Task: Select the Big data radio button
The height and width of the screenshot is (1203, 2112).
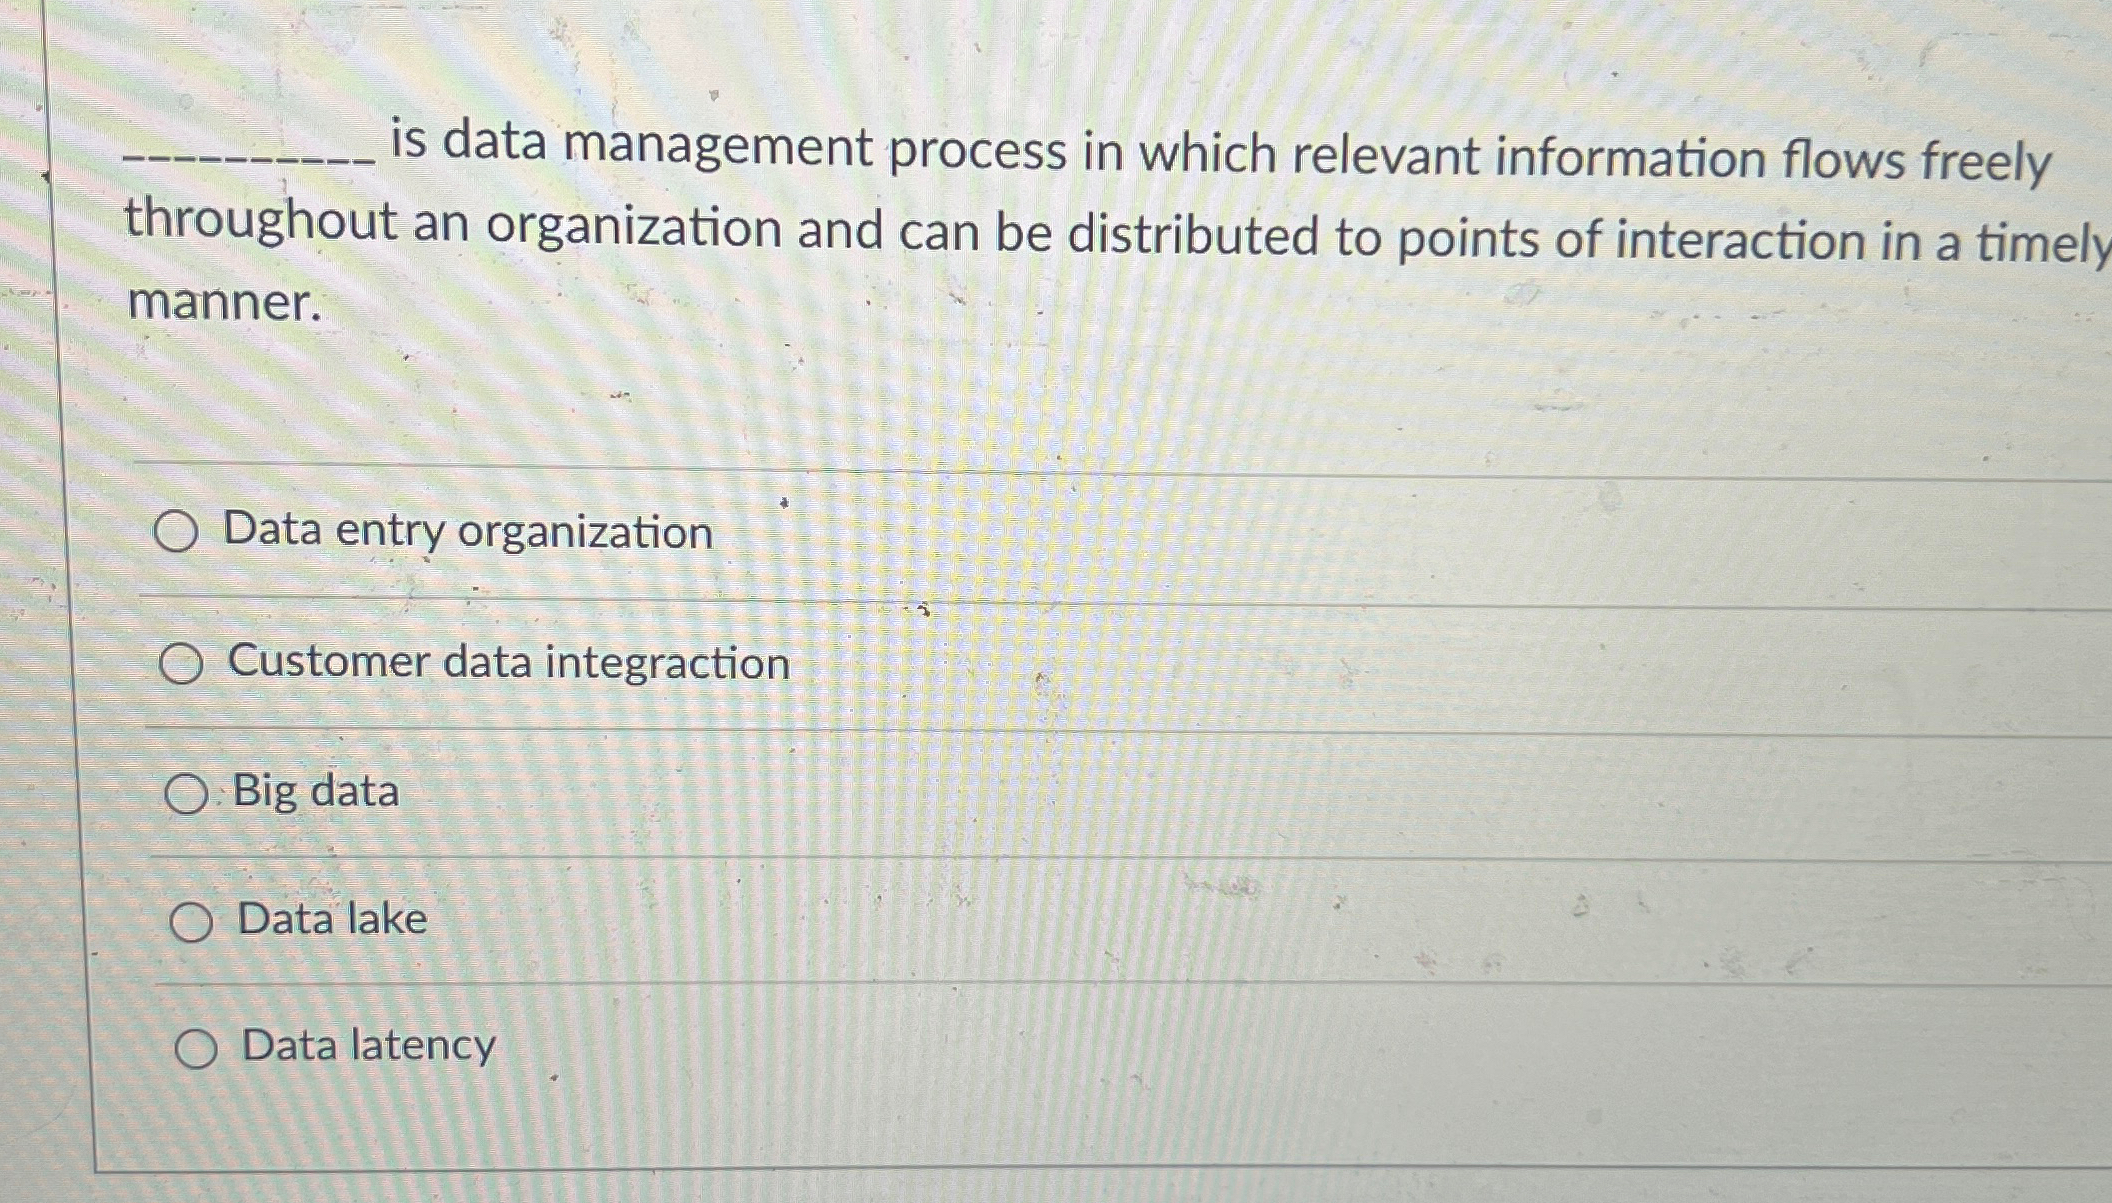Action: pos(188,791)
